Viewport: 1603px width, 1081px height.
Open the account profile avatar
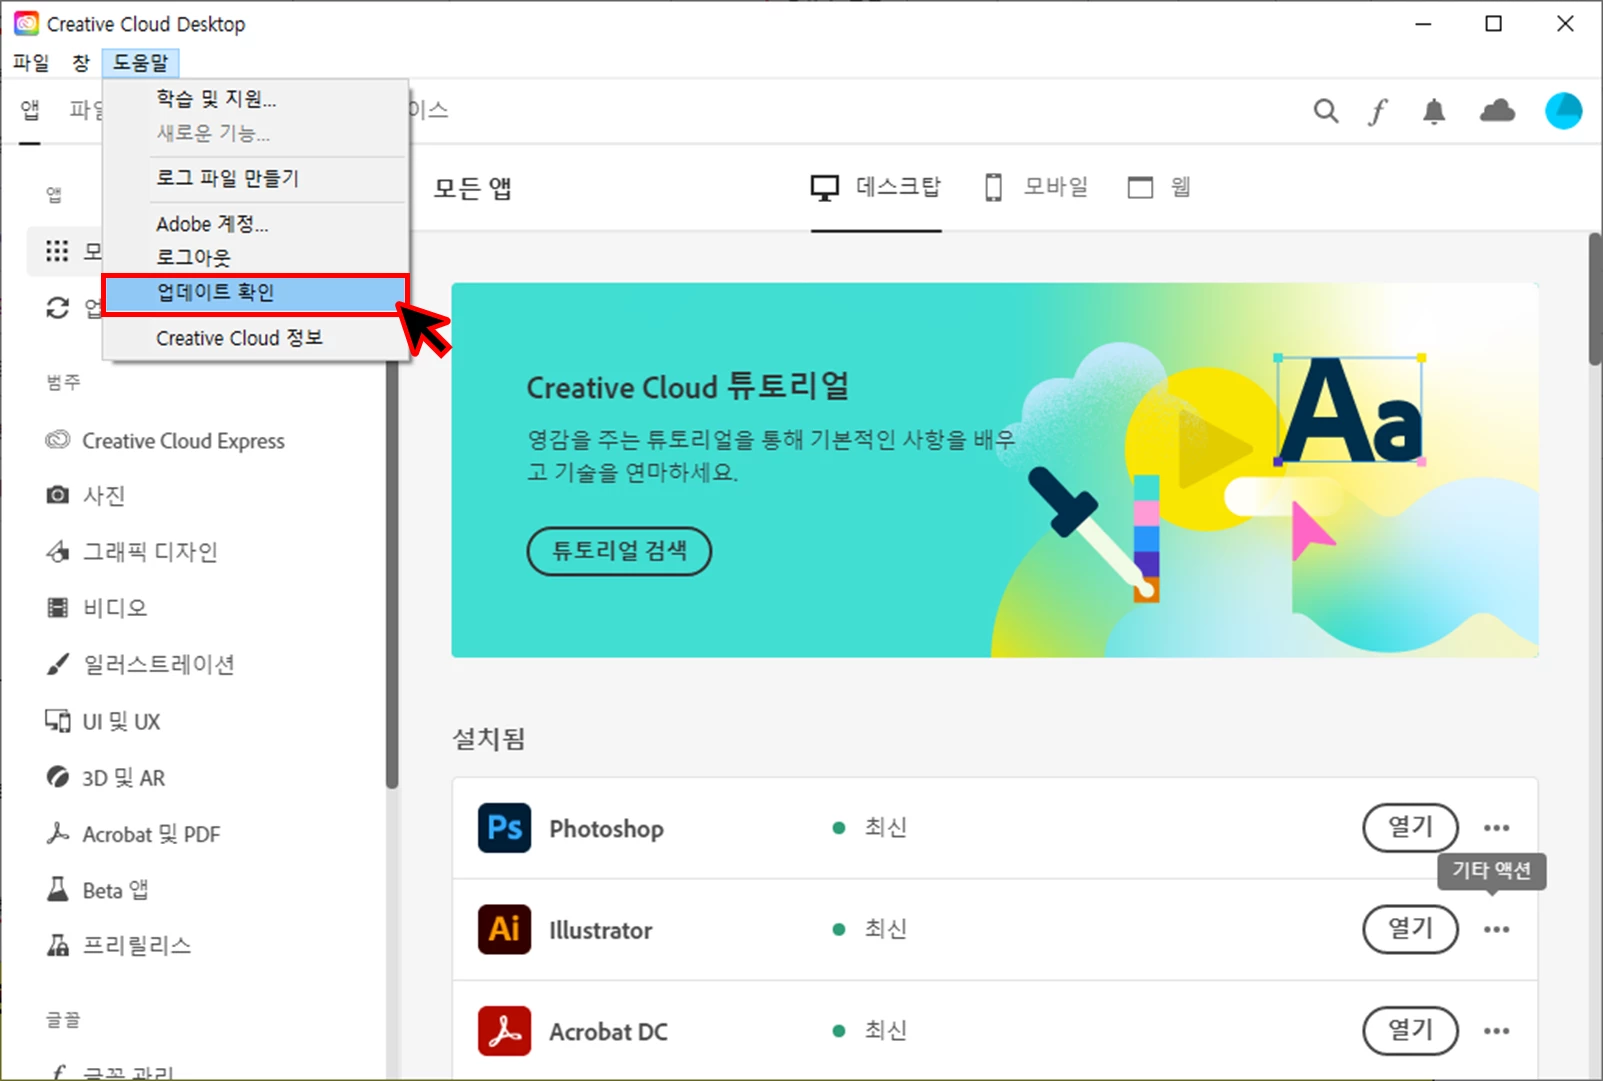(x=1563, y=111)
